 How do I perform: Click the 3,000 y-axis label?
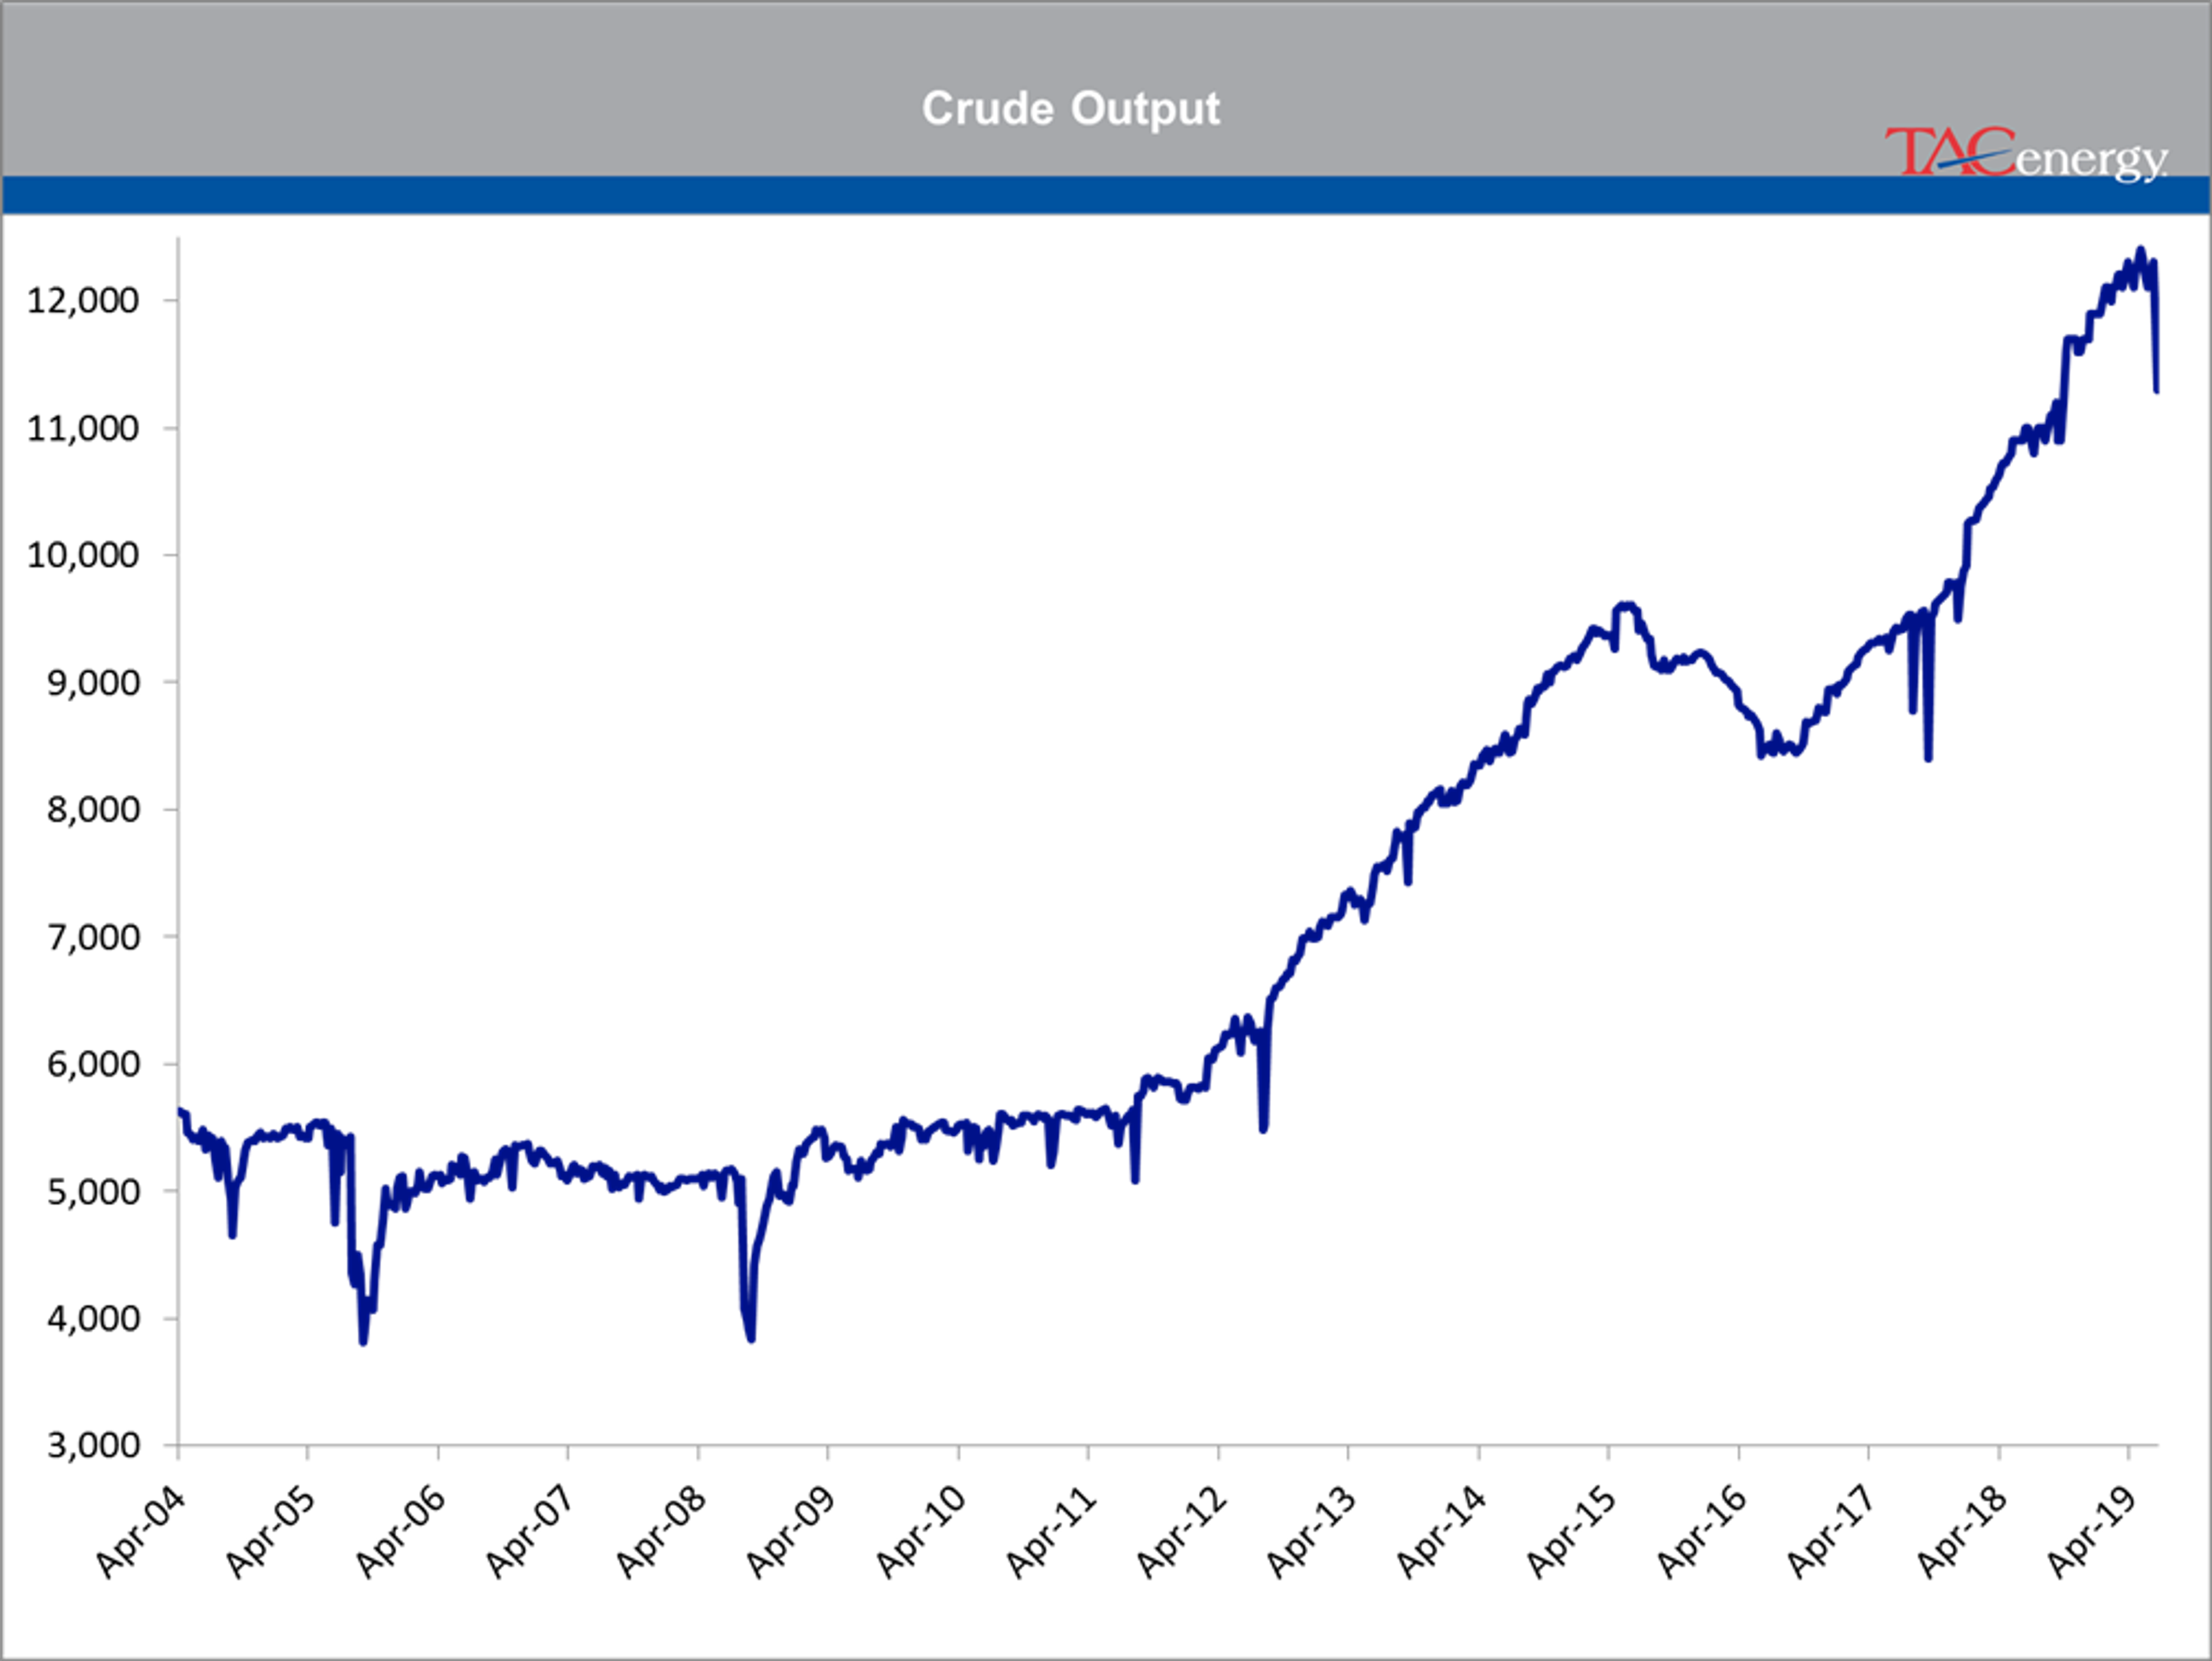[93, 1445]
